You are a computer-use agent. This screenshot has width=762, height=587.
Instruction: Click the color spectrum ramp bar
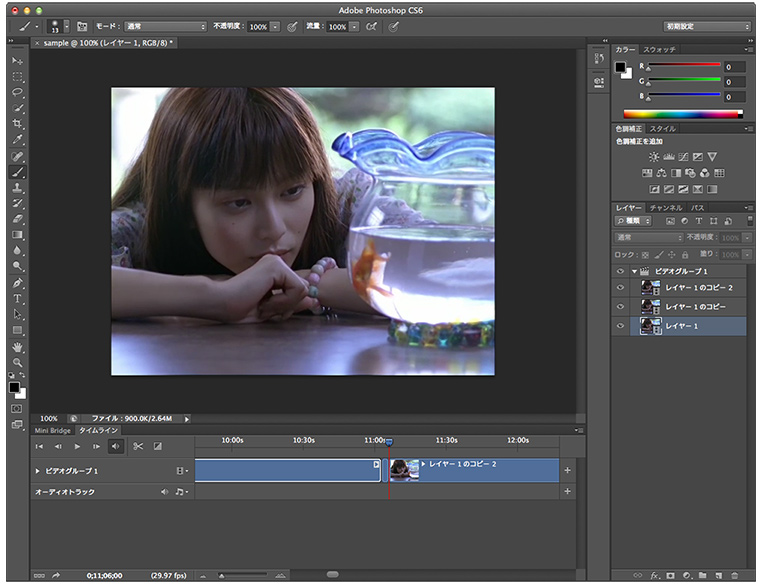click(x=683, y=114)
